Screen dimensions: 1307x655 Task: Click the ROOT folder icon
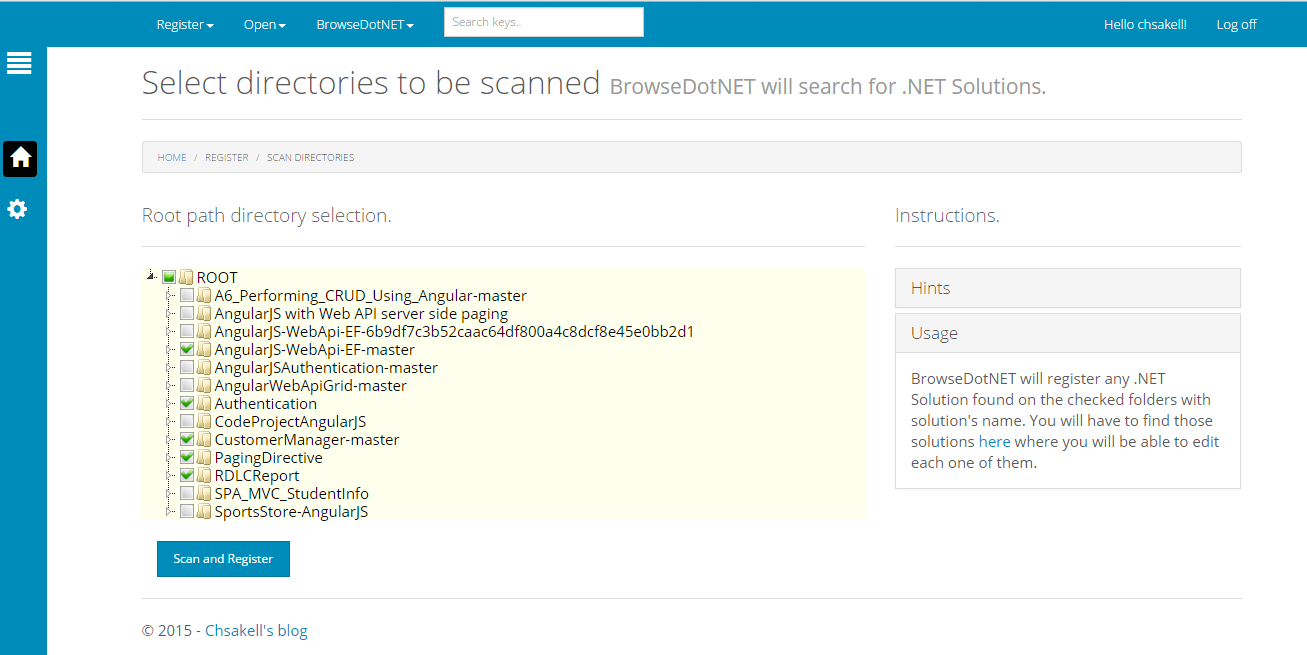coord(186,278)
